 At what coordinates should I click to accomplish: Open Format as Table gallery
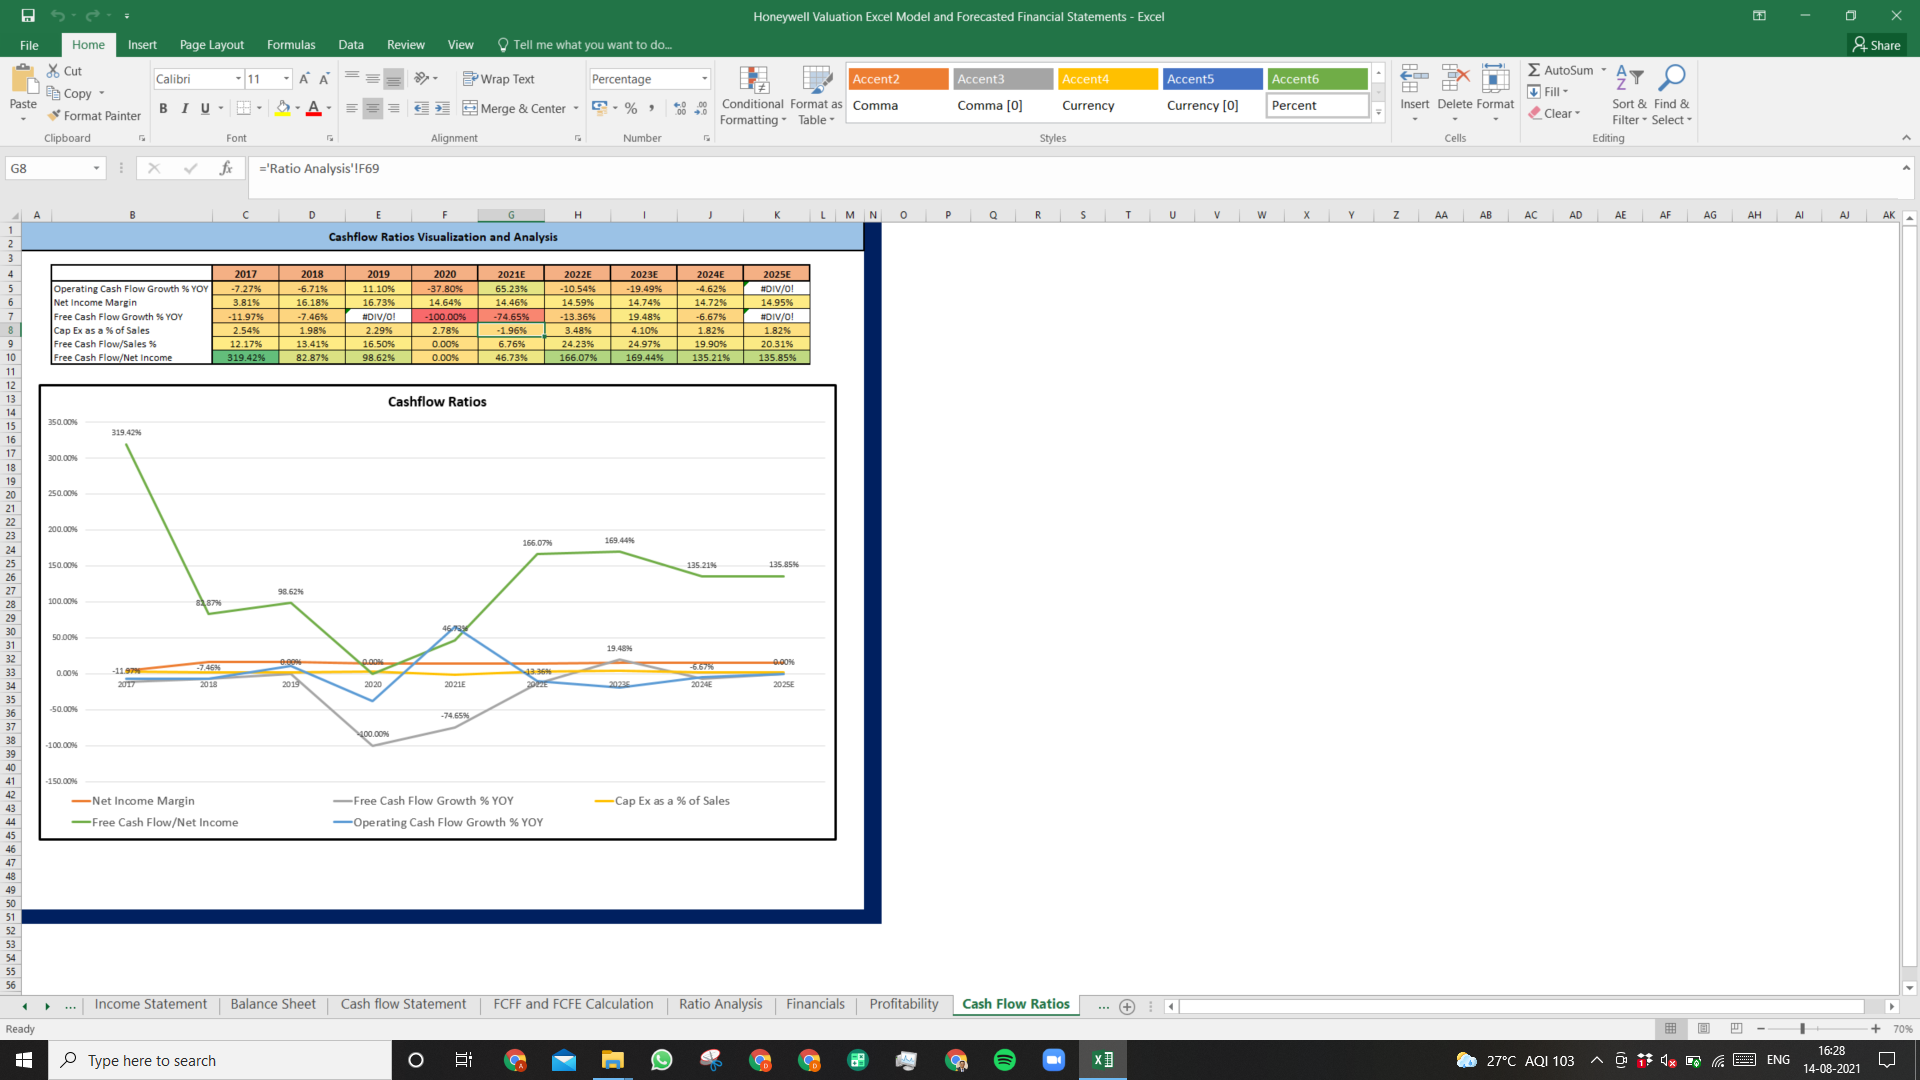point(816,96)
